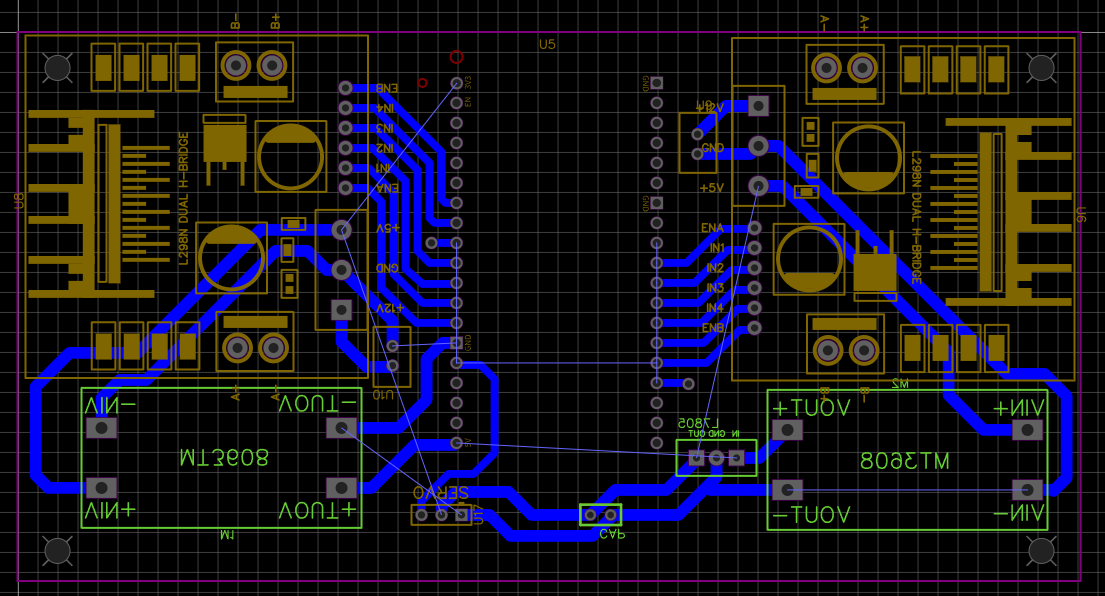This screenshot has width=1105, height=596.
Task: Select the left MT3608 boost module footprint
Action: click(x=220, y=460)
